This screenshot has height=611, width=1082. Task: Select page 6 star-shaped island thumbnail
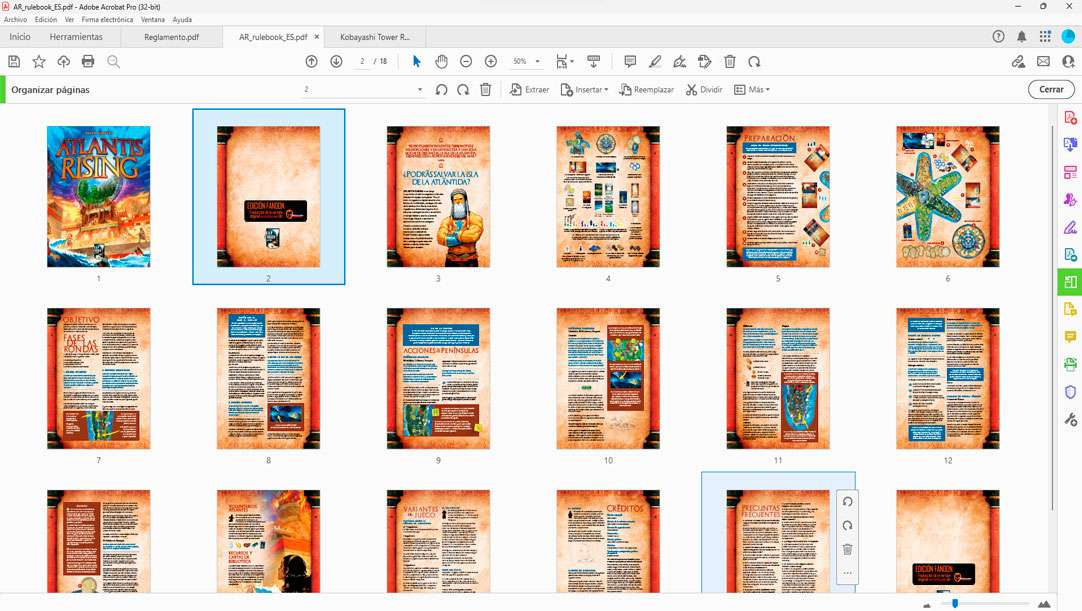tap(947, 197)
